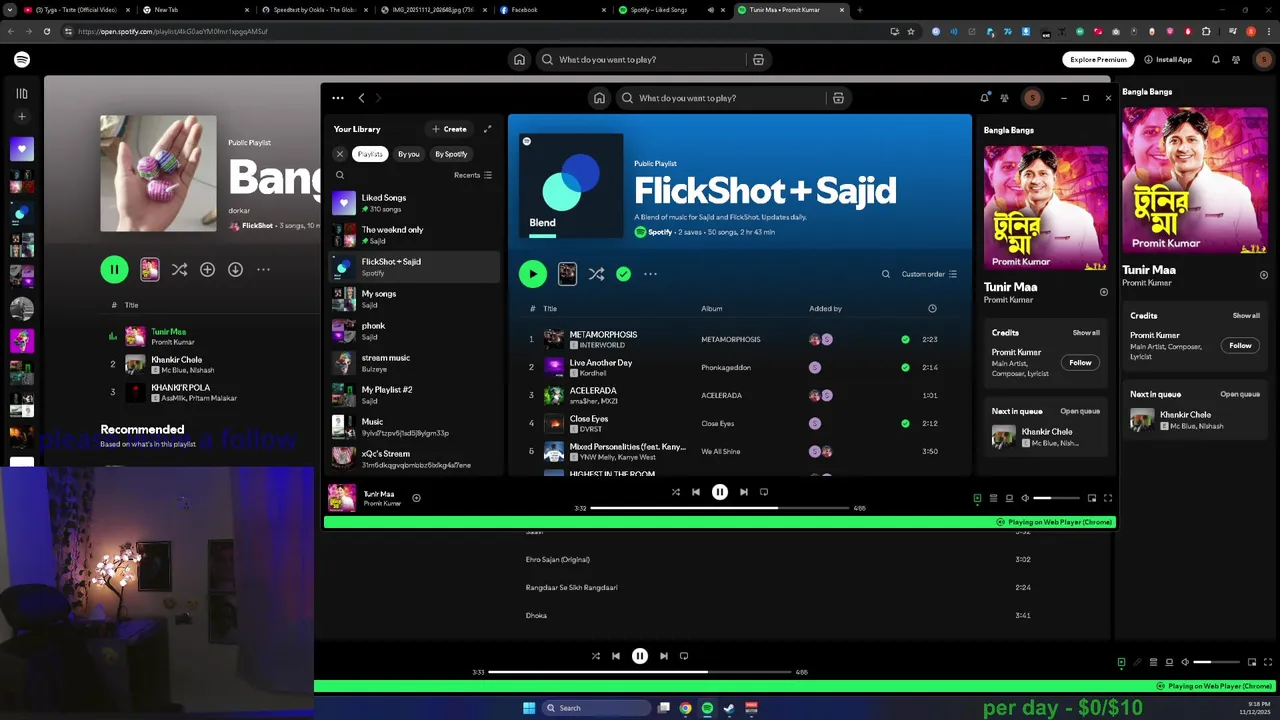Screen dimensions: 1280x720
Task: Click Show all credits in web player panel
Action: (x=1246, y=316)
